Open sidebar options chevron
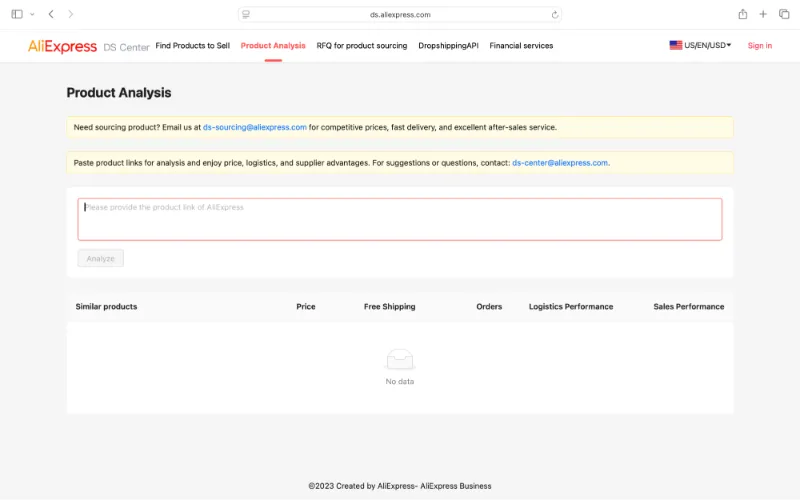Screen dimensions: 800x500 (x=32, y=14)
